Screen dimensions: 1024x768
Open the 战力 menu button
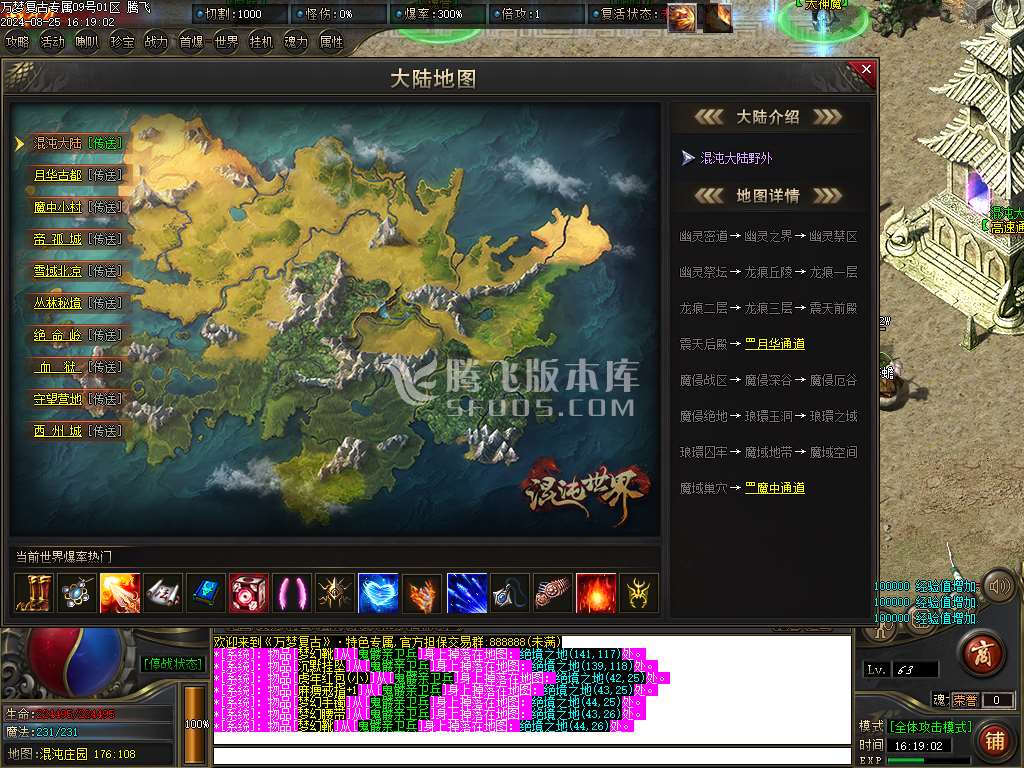point(157,42)
